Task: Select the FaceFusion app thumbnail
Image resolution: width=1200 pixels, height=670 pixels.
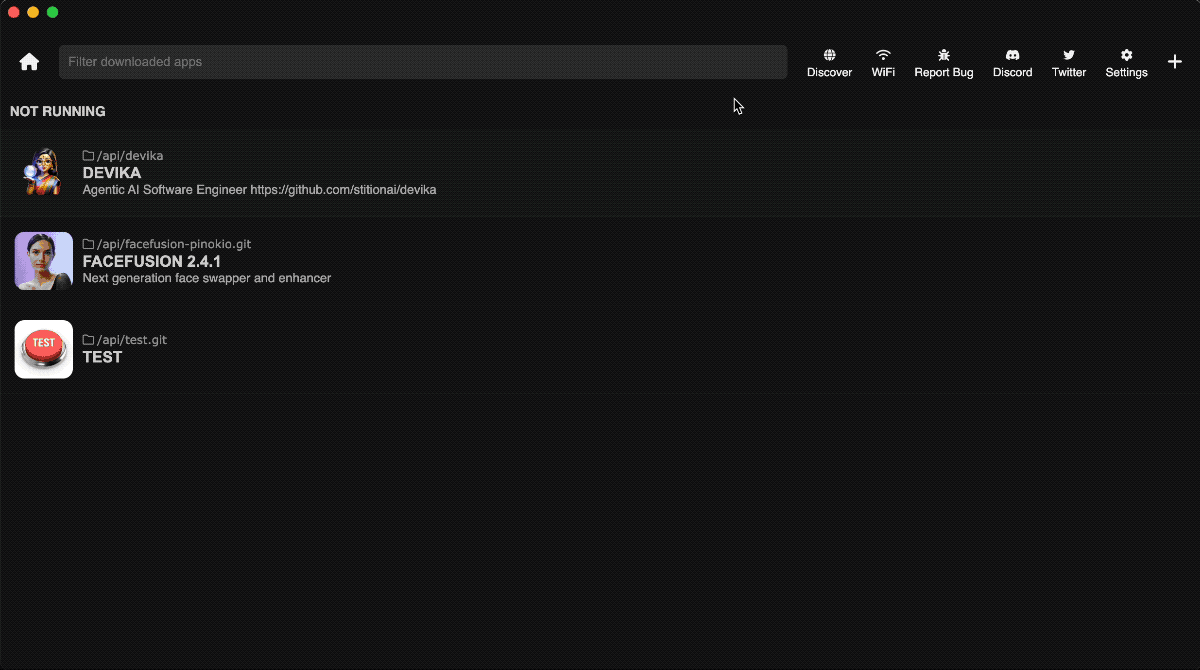Action: tap(43, 261)
